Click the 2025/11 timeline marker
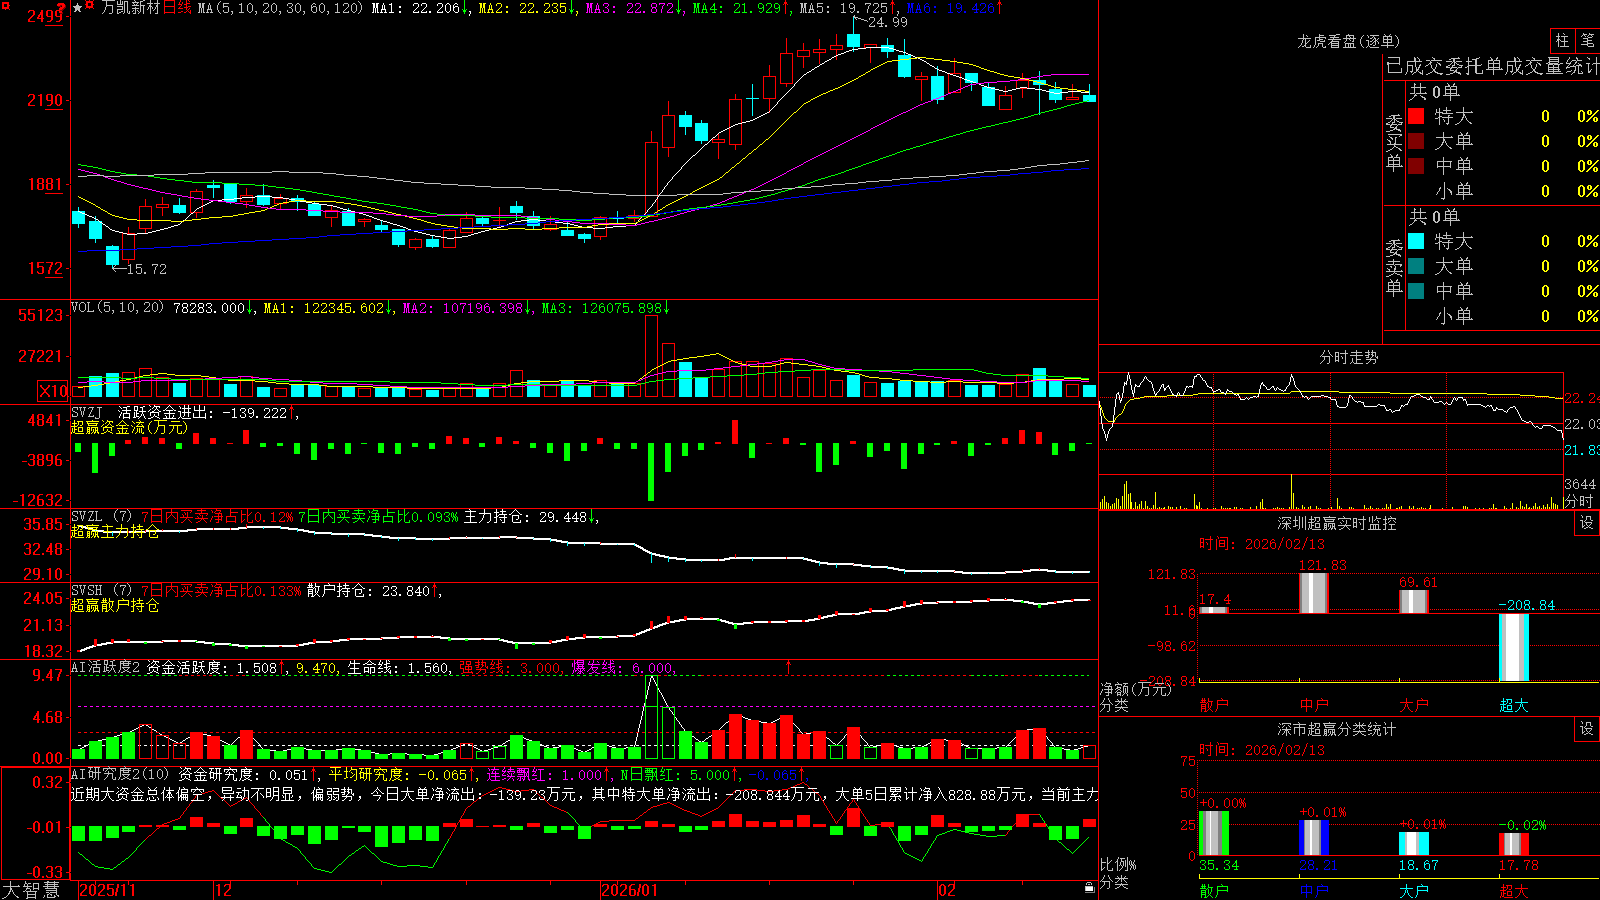Screen dimensions: 1600x900 (107, 890)
